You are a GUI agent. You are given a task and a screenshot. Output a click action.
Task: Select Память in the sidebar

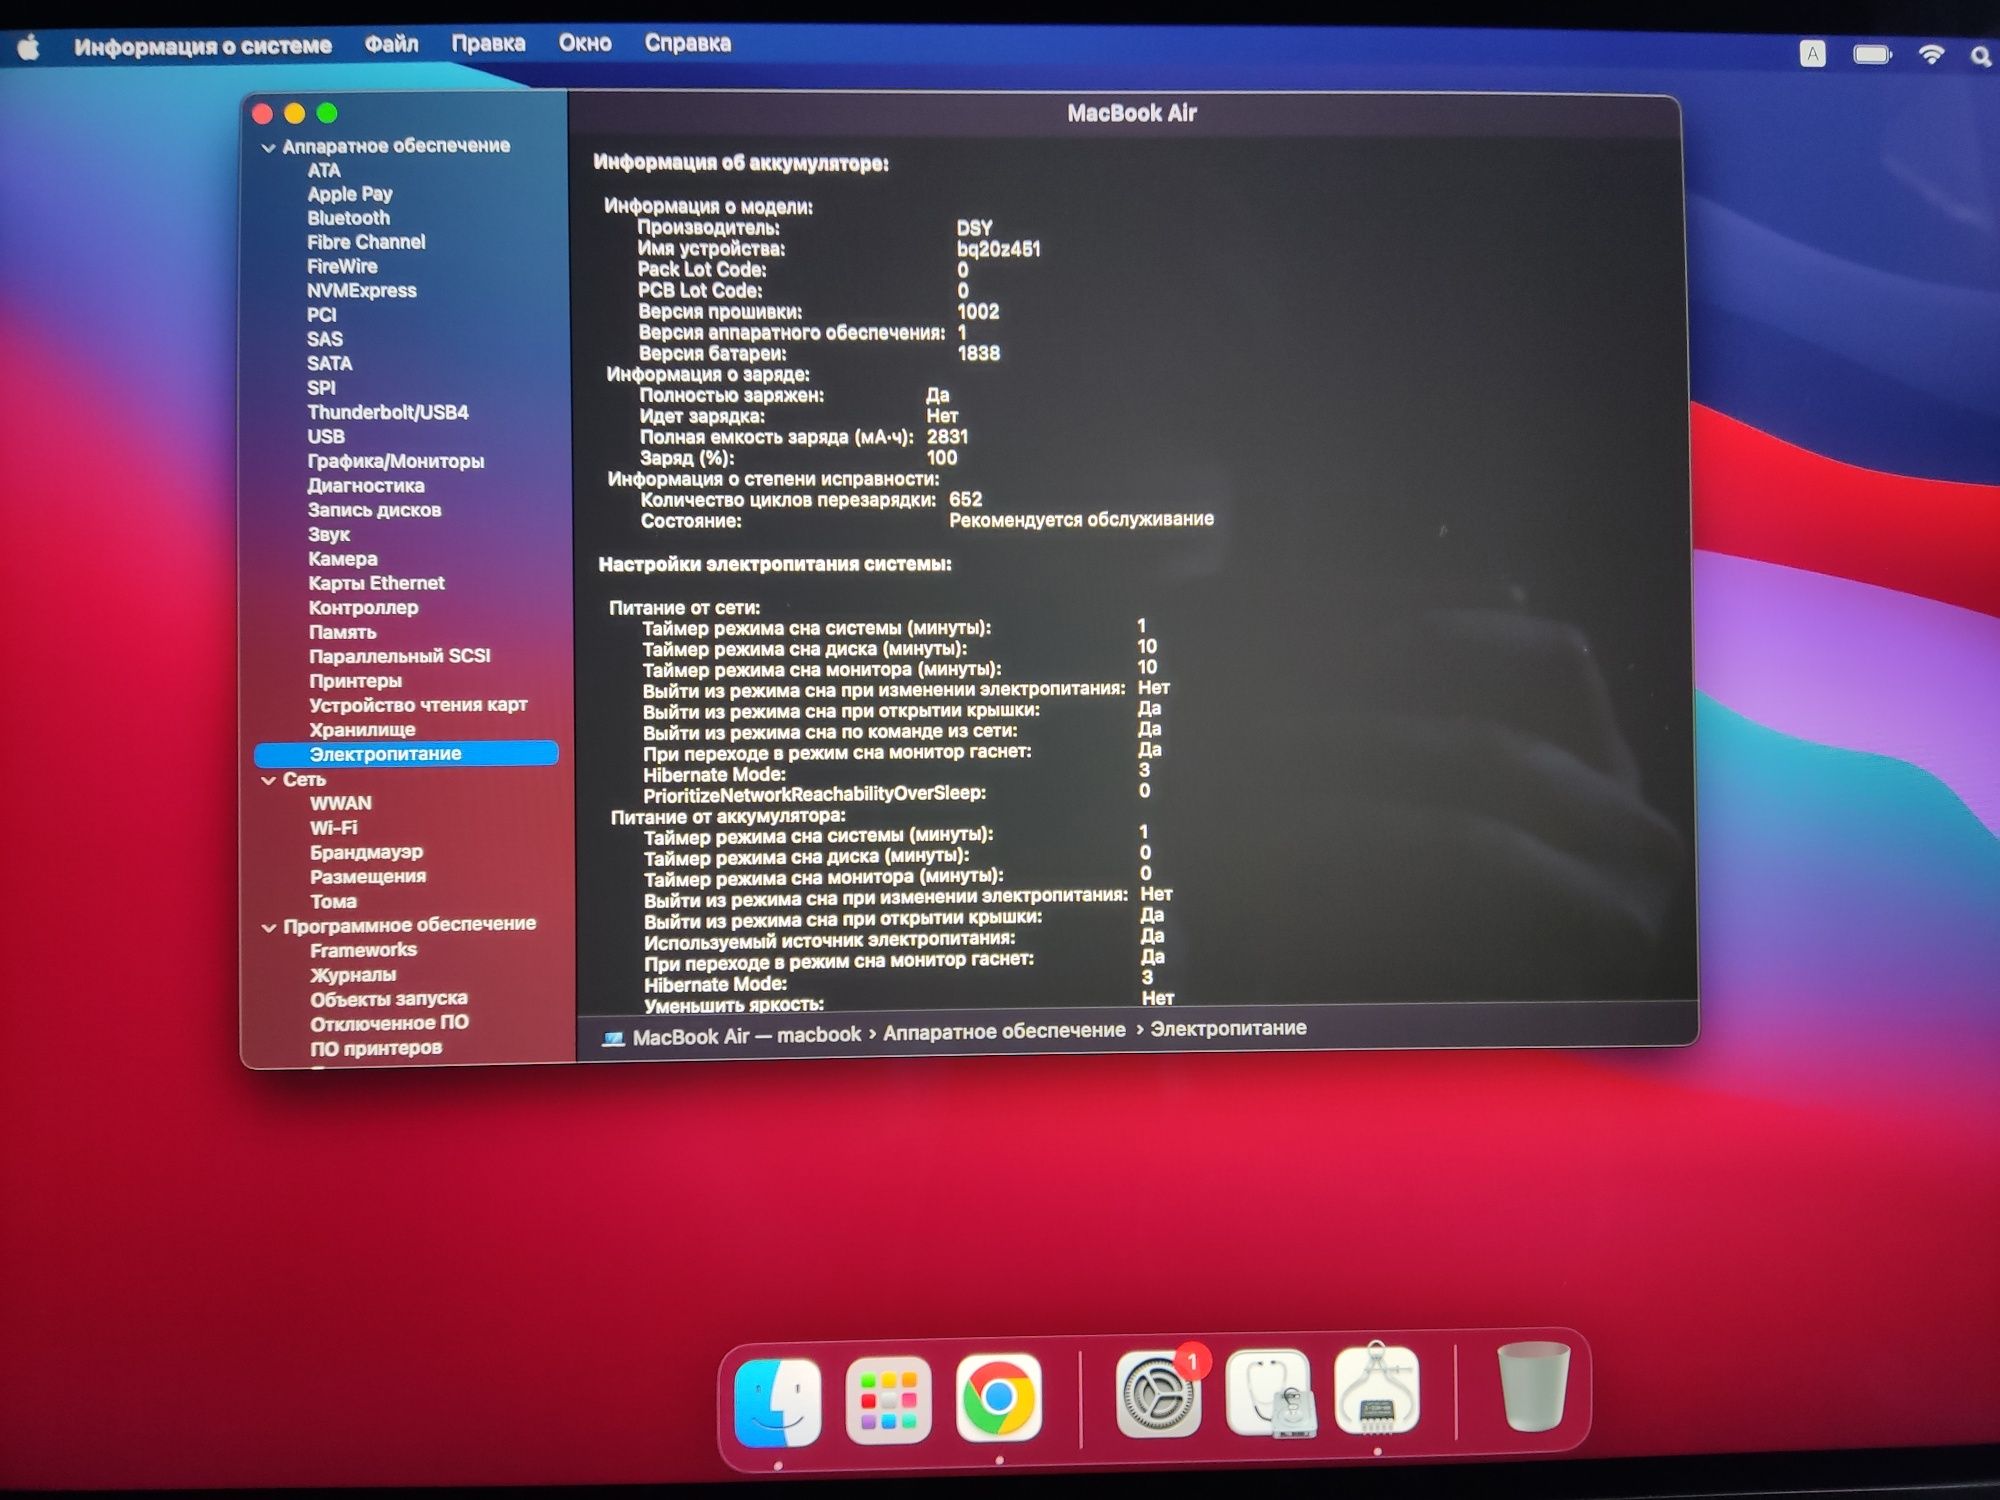tap(343, 632)
